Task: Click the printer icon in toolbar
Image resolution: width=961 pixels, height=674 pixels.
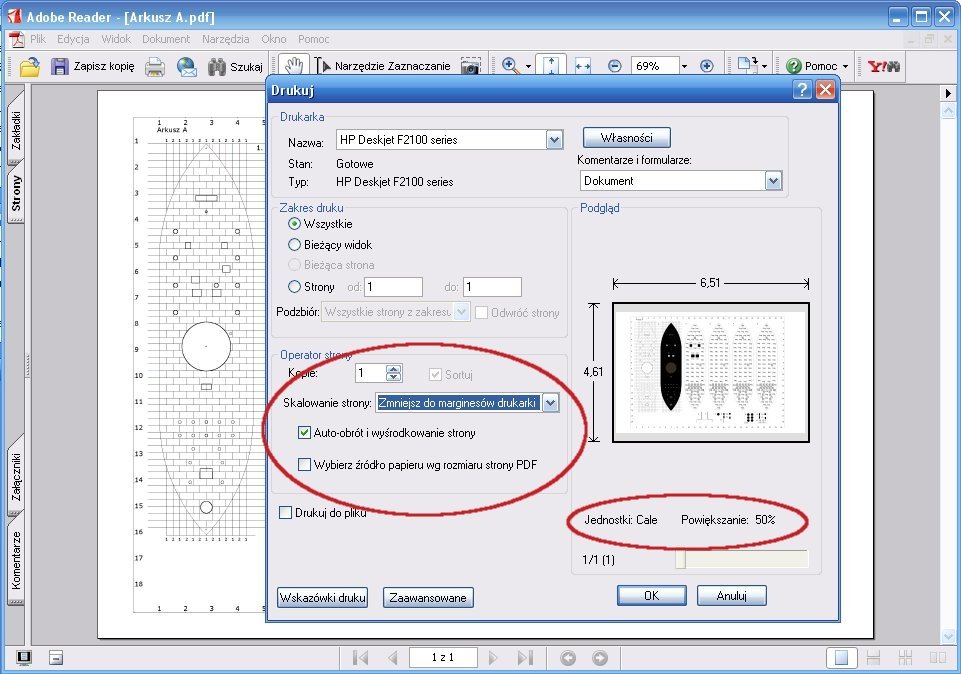Action: click(x=155, y=67)
